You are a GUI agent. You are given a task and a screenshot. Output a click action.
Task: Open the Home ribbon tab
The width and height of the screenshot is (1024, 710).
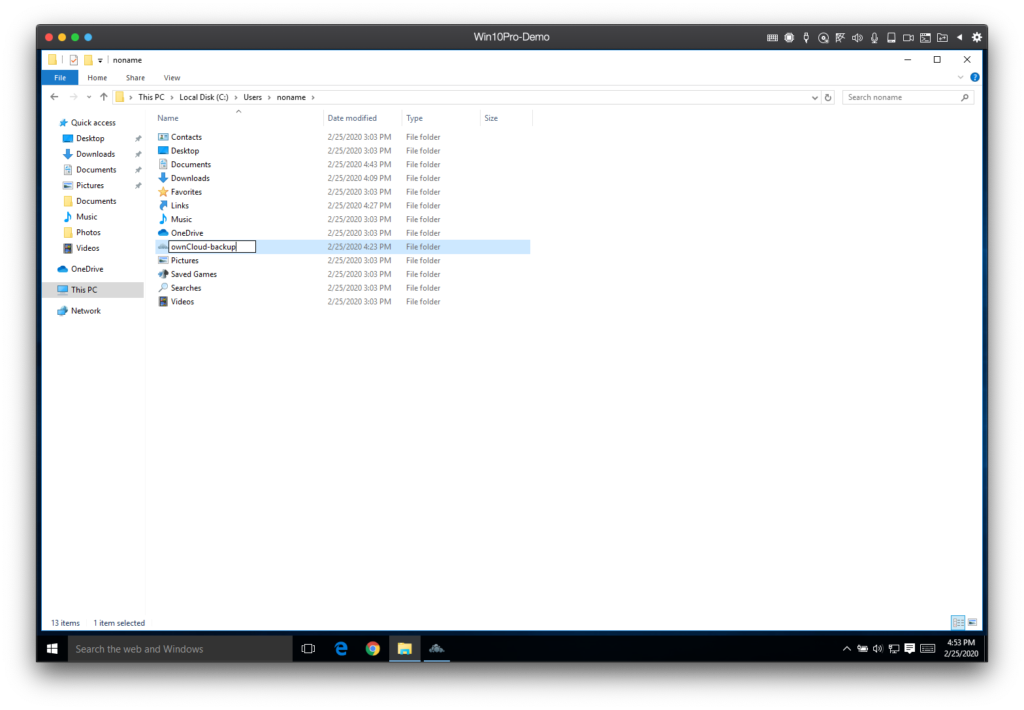97,78
